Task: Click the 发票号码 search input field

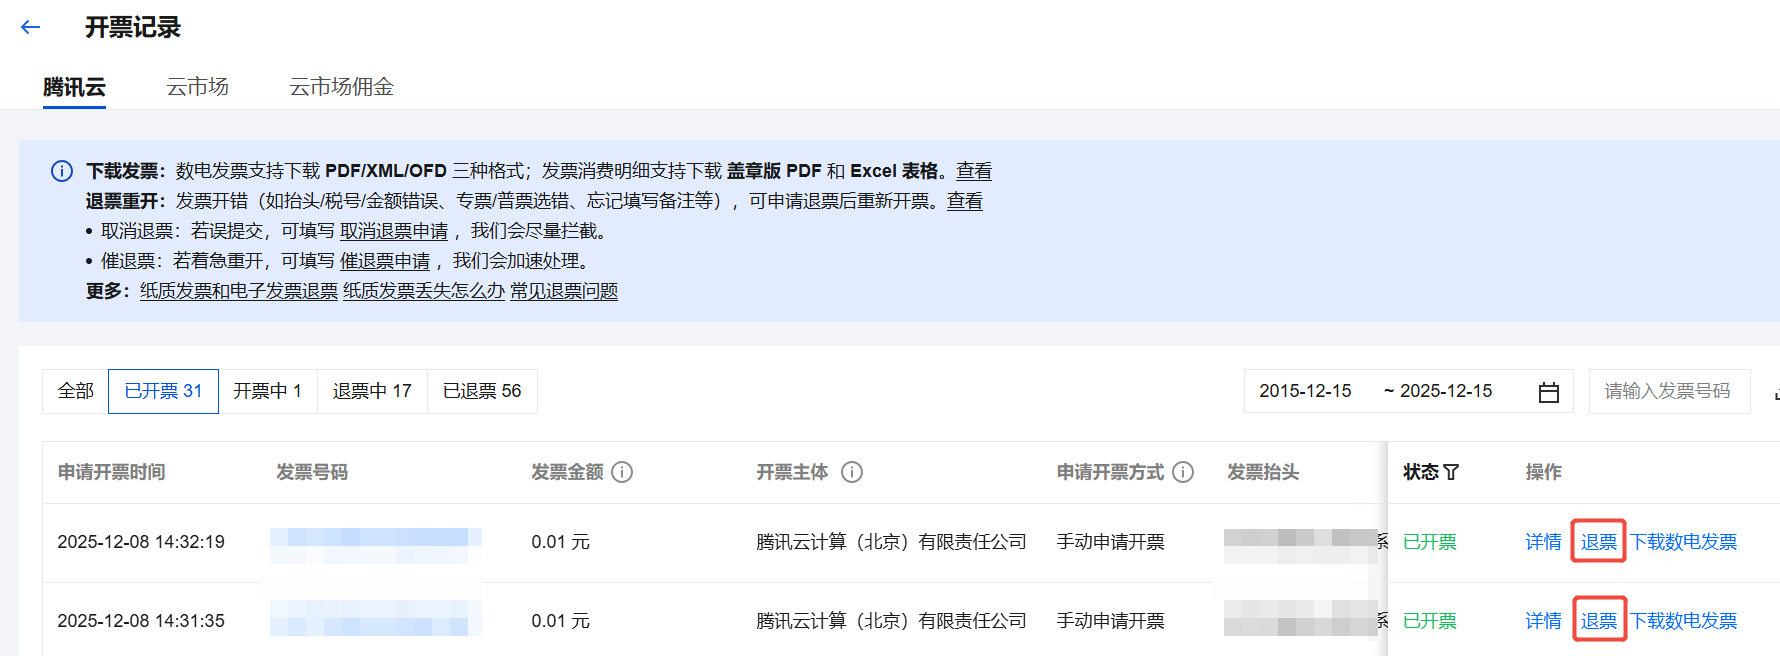Action: point(1668,391)
